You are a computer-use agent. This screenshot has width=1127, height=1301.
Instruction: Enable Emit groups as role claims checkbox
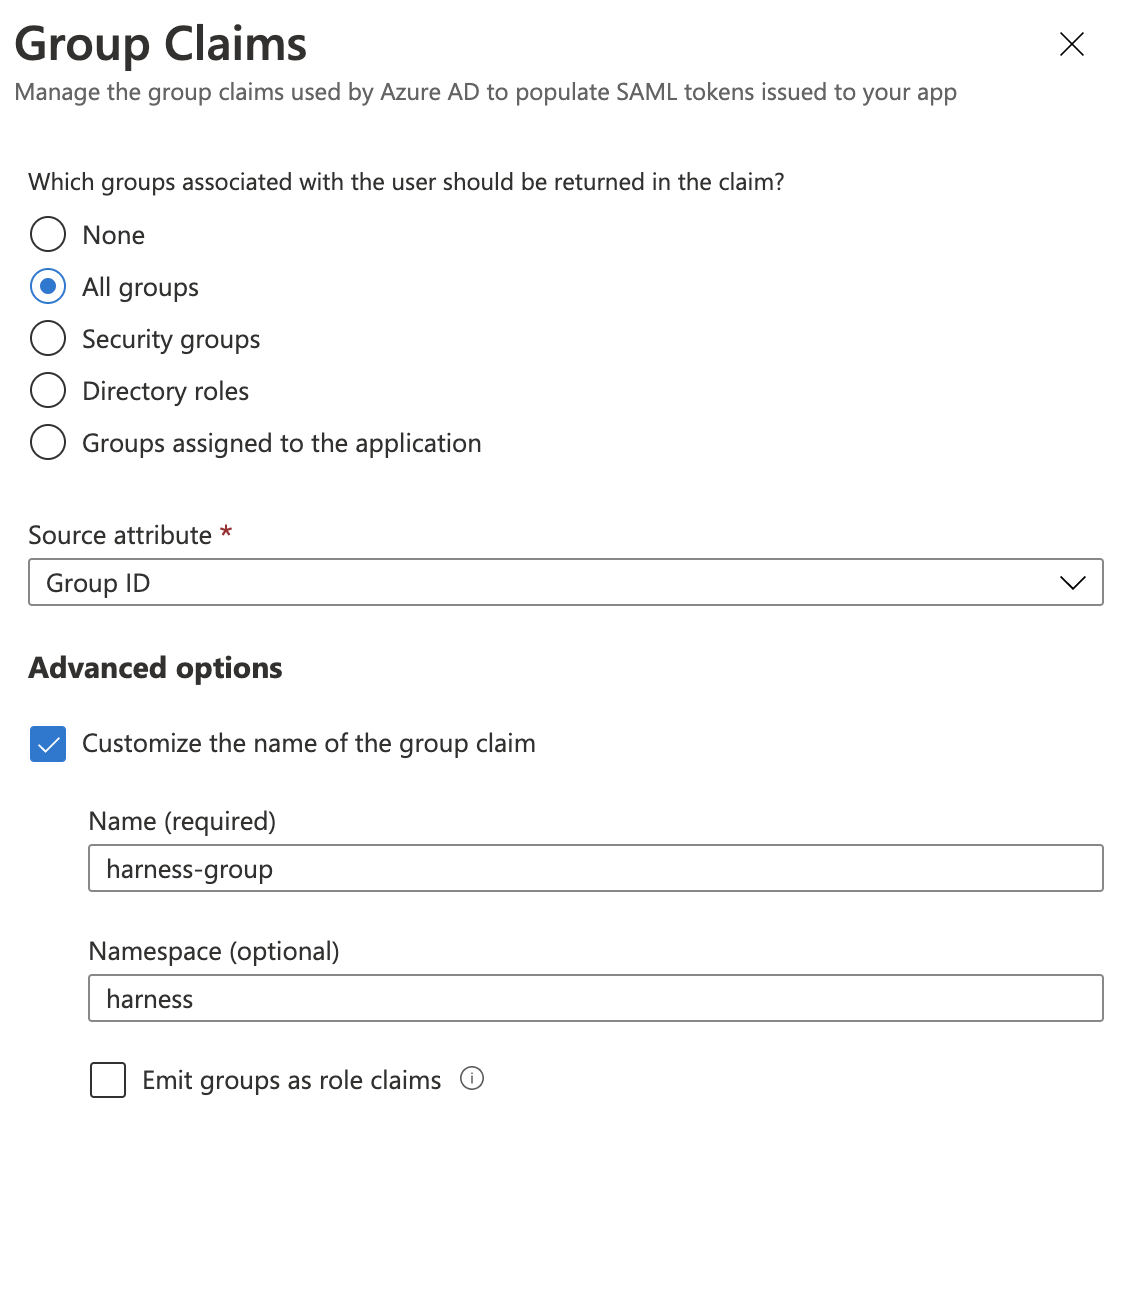pyautogui.click(x=108, y=1080)
